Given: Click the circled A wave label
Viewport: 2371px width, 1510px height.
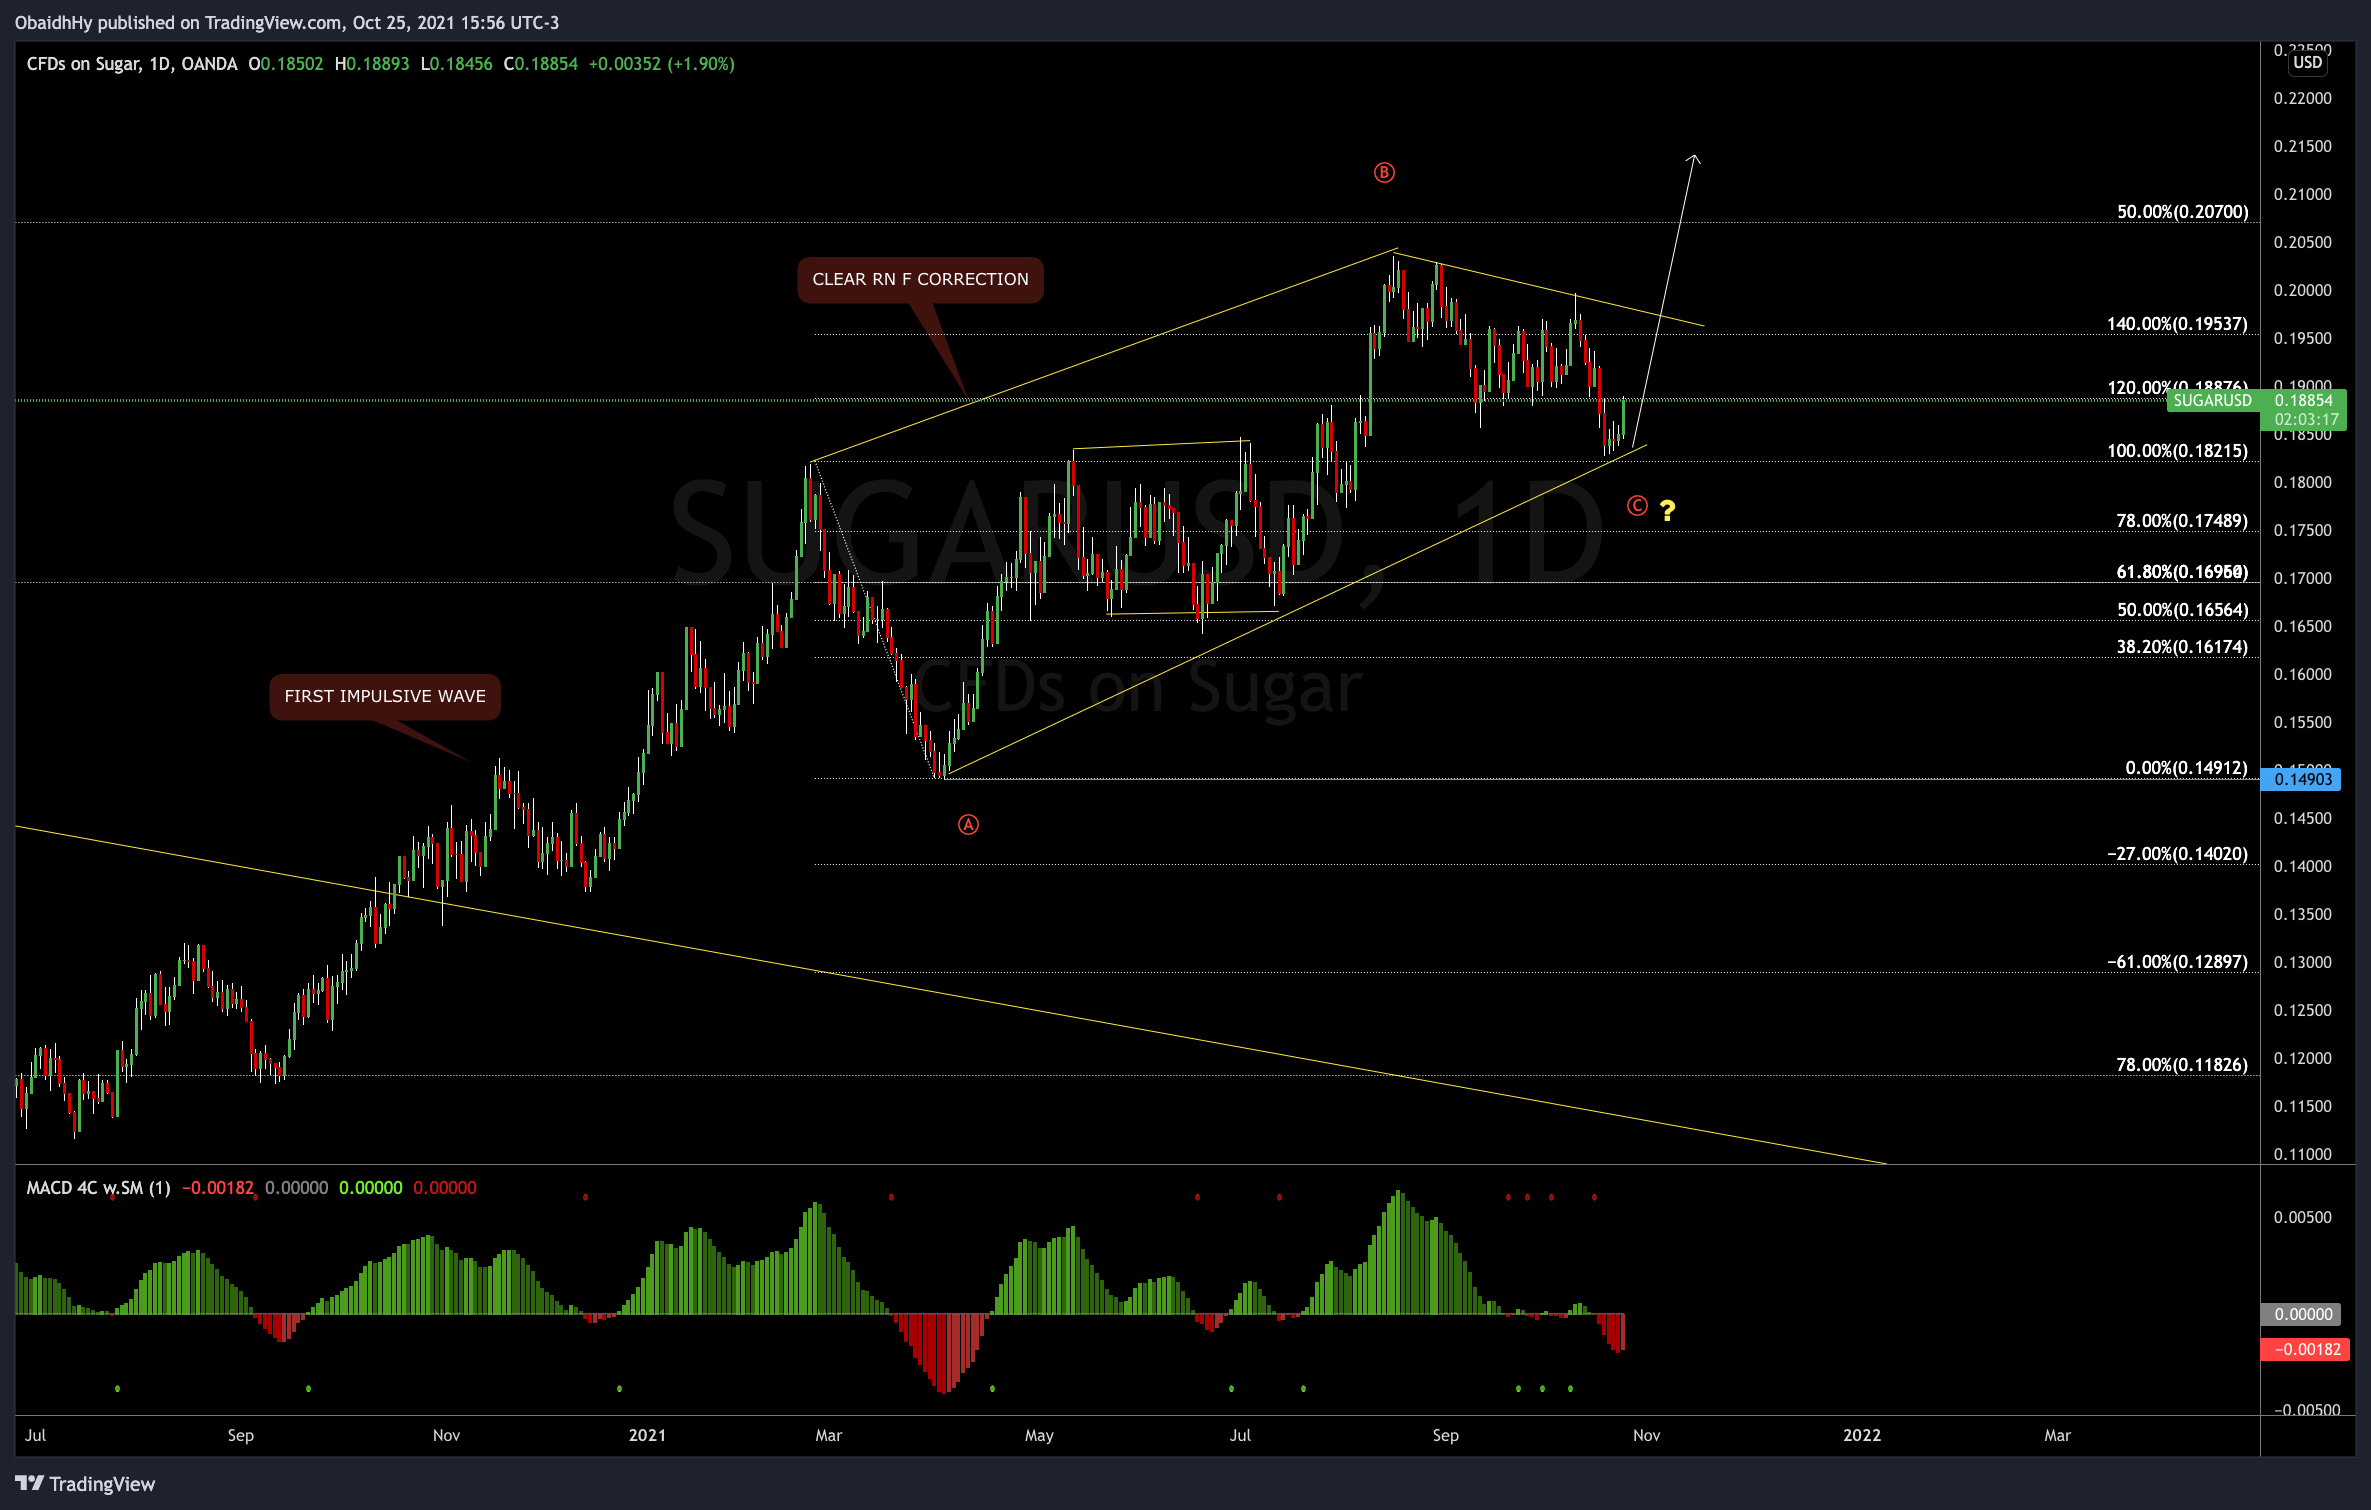Looking at the screenshot, I should point(968,825).
